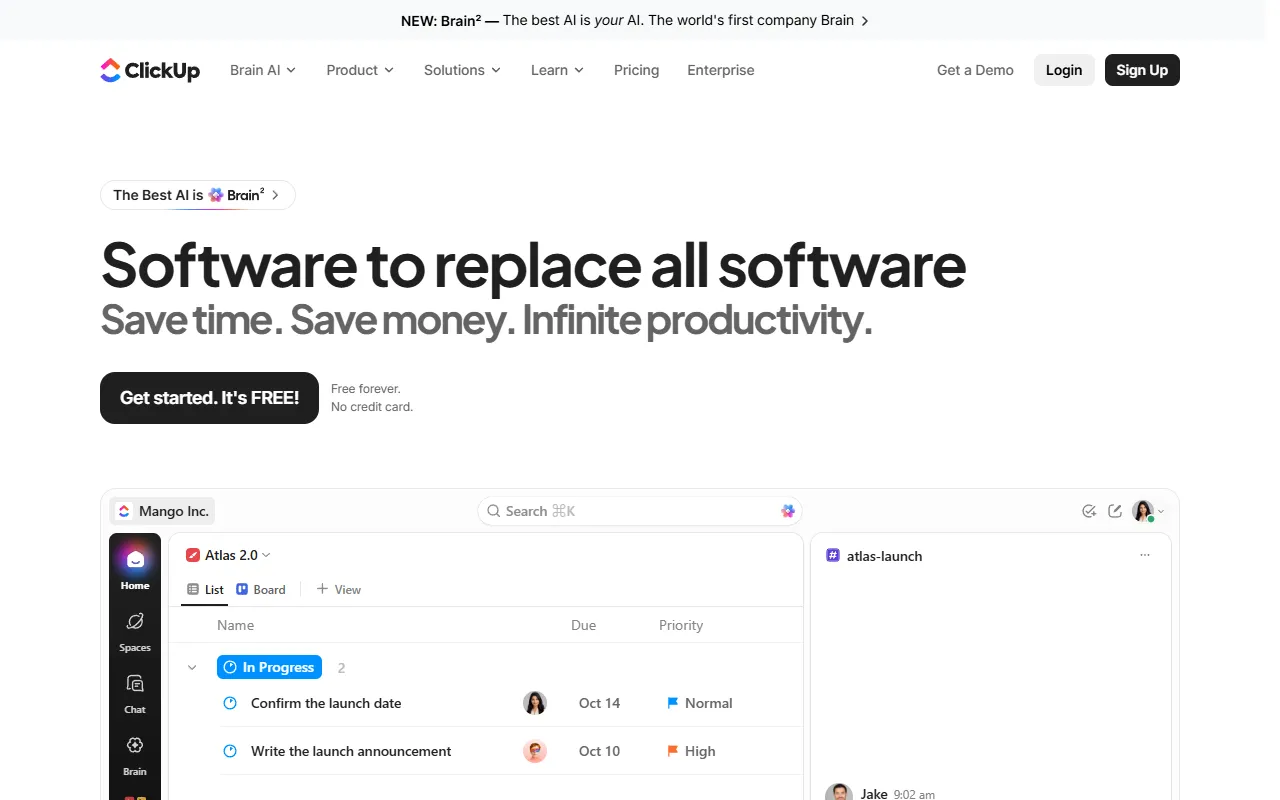Expand the Learn menu

click(x=557, y=70)
